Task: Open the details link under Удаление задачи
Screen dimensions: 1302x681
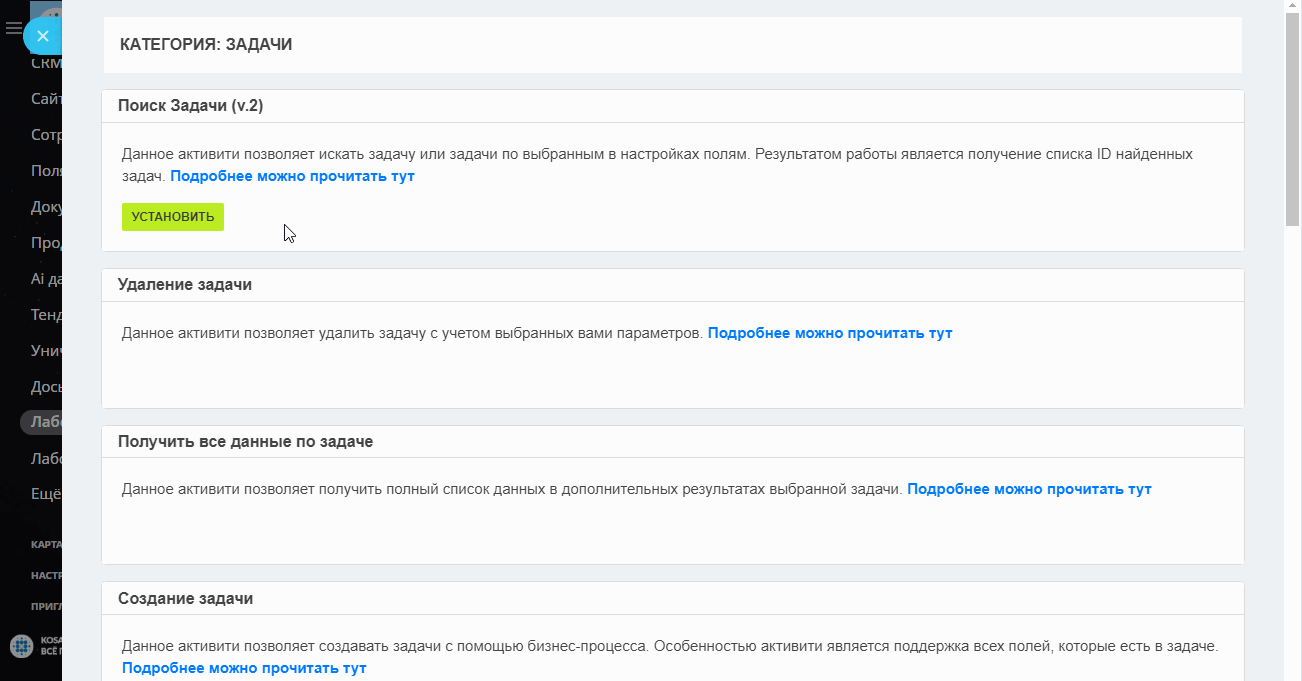Action: (x=830, y=333)
